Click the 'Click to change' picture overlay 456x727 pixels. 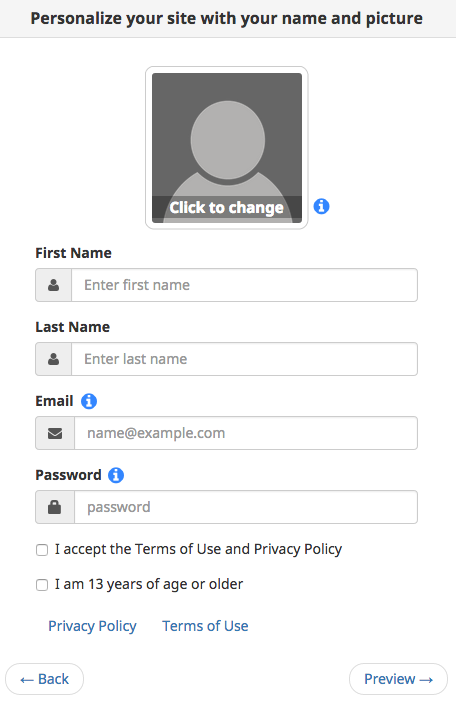coord(227,207)
